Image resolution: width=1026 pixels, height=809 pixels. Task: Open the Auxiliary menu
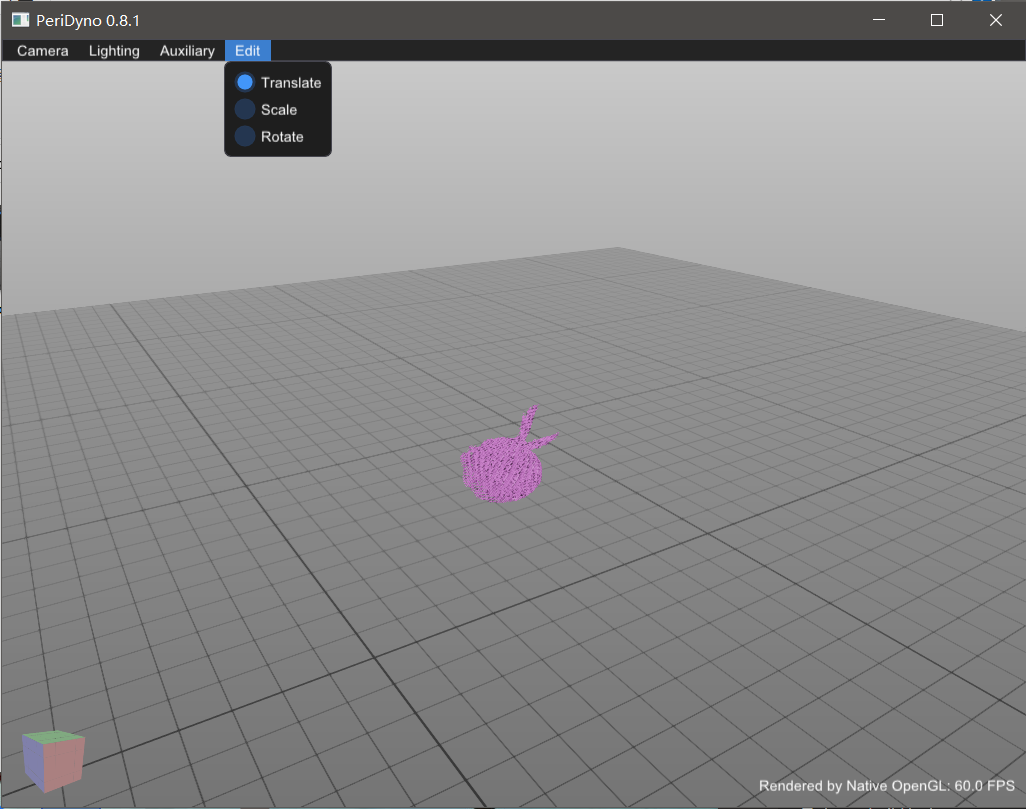coord(187,51)
